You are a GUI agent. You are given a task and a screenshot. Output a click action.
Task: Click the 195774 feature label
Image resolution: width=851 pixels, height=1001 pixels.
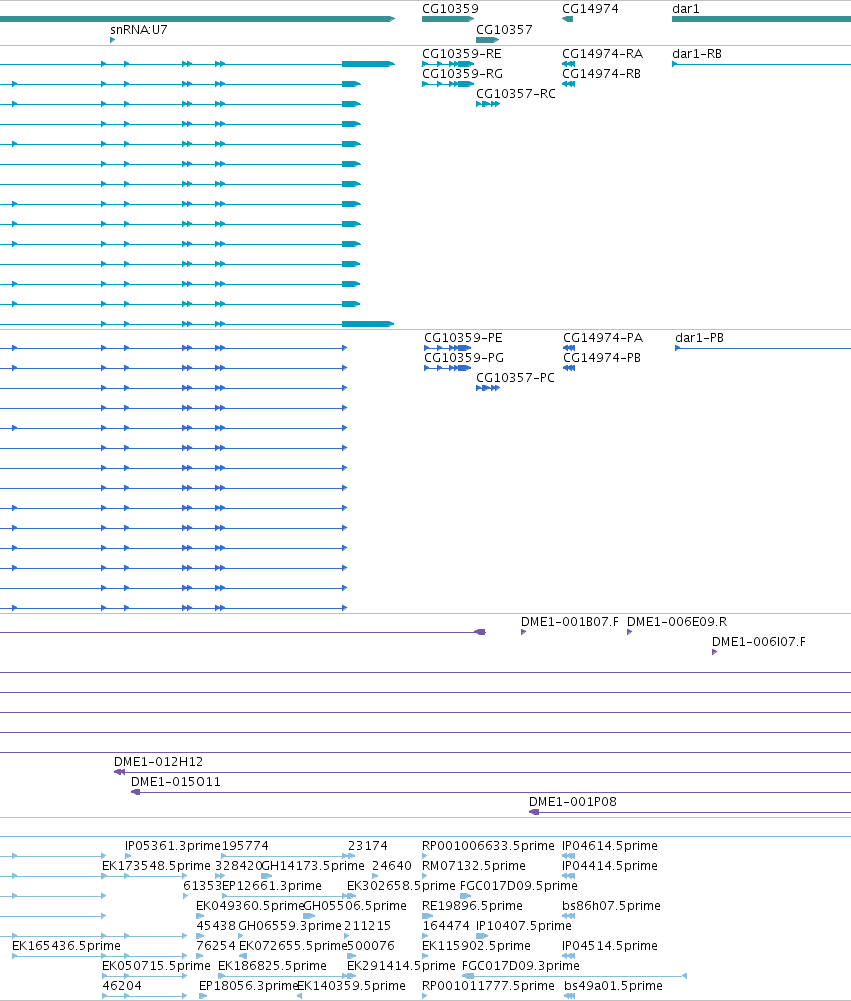tap(245, 846)
